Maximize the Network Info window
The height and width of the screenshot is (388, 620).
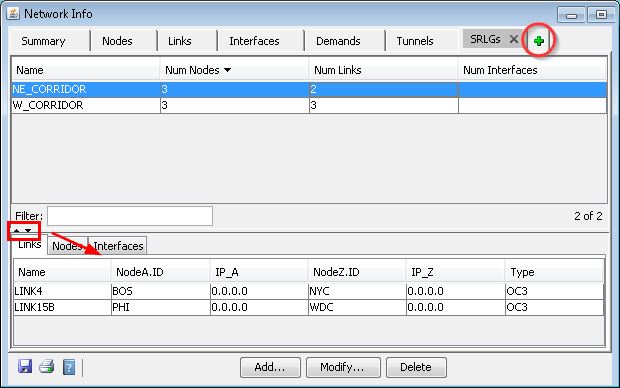click(x=601, y=15)
